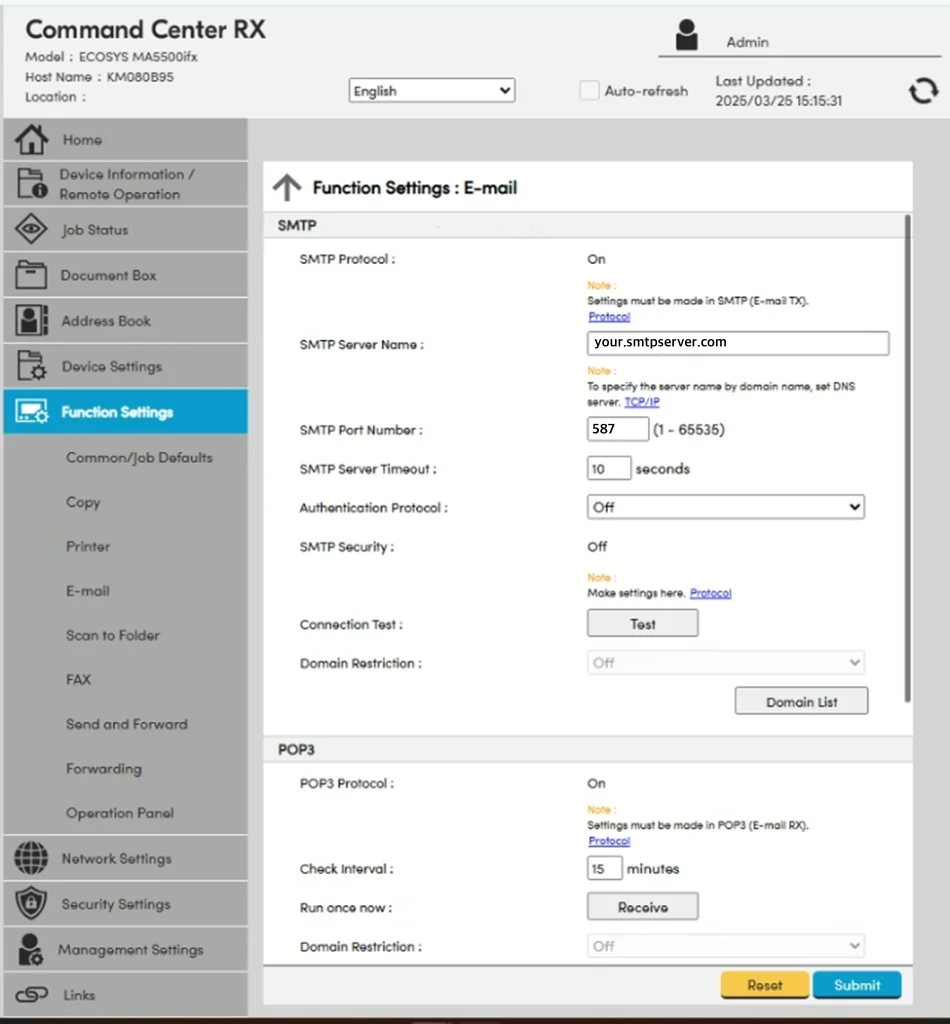
Task: Select Scan to Folder menu item
Action: tap(113, 635)
